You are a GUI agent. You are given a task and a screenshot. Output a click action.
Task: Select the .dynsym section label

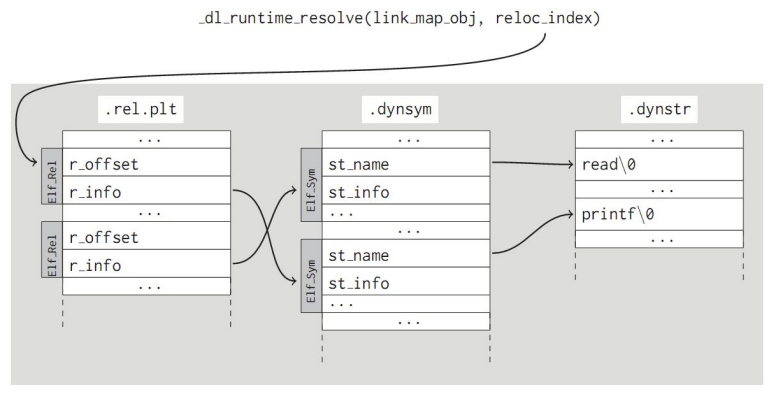point(400,109)
